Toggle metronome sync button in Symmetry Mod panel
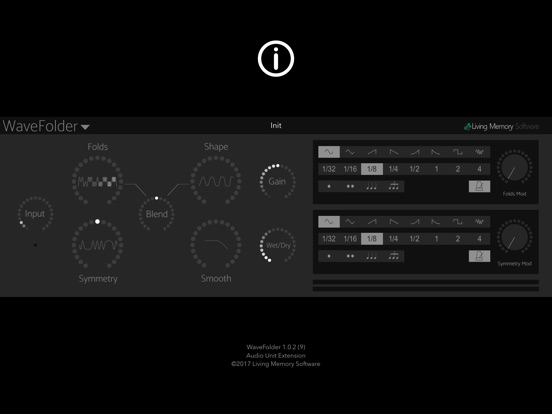Image resolution: width=552 pixels, height=414 pixels. 479,256
